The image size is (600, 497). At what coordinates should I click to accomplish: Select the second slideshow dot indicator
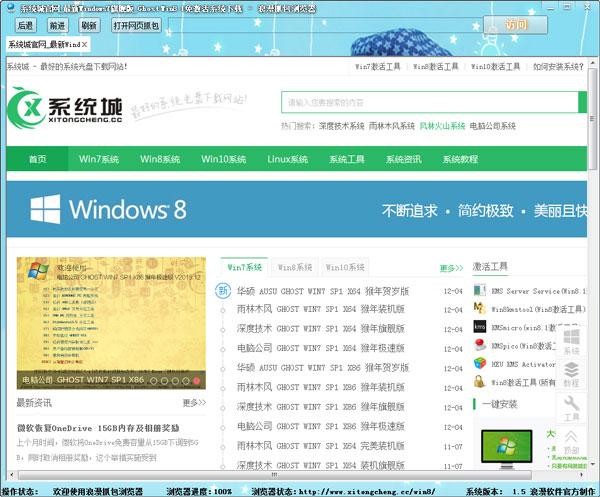tap(165, 381)
